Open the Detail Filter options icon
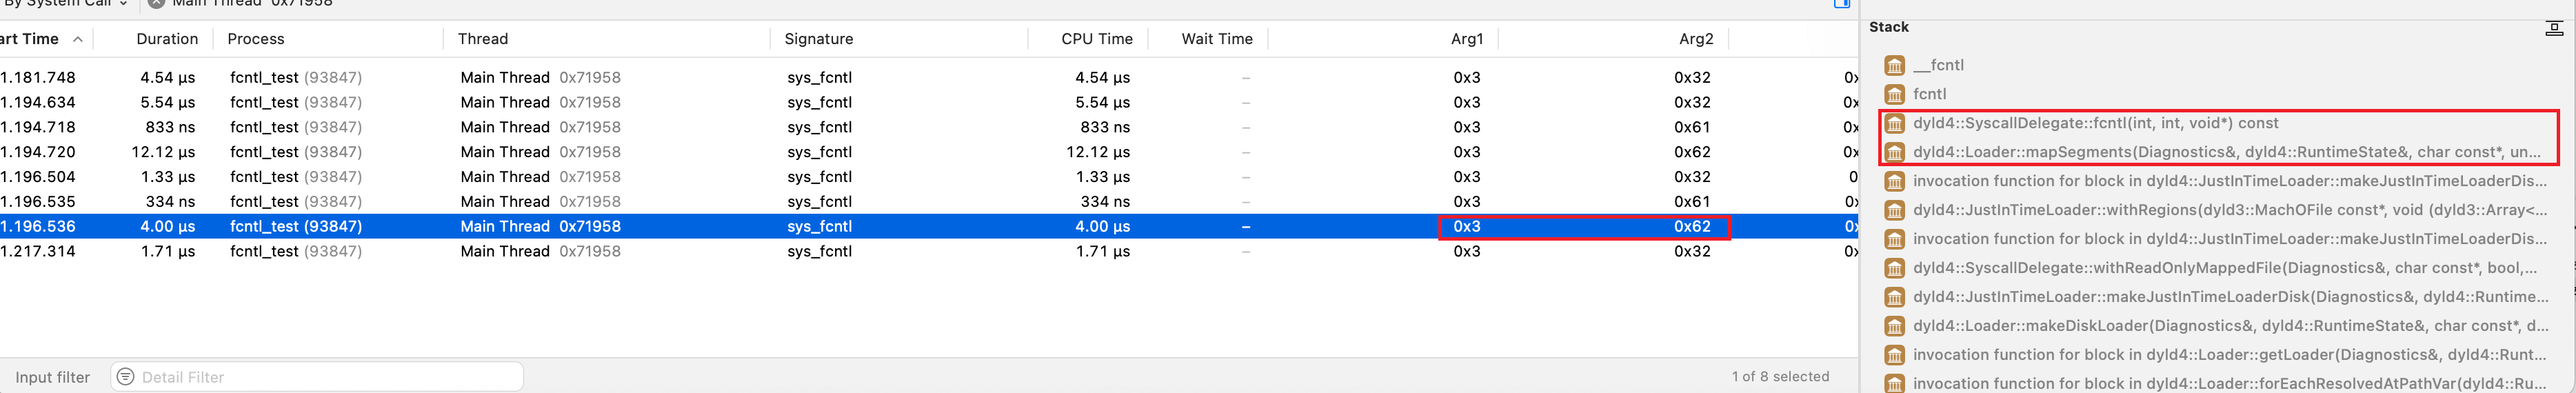Viewport: 2576px width, 393px height. (x=125, y=377)
